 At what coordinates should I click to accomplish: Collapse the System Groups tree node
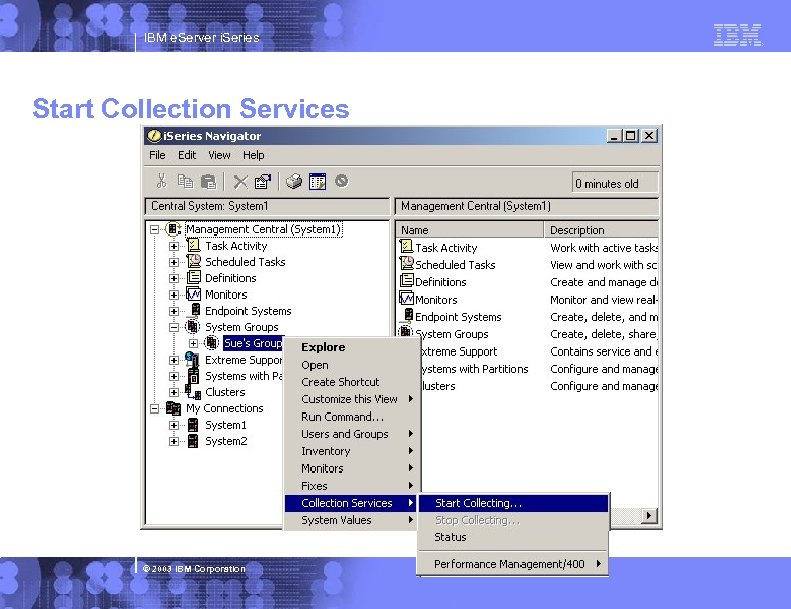(174, 327)
